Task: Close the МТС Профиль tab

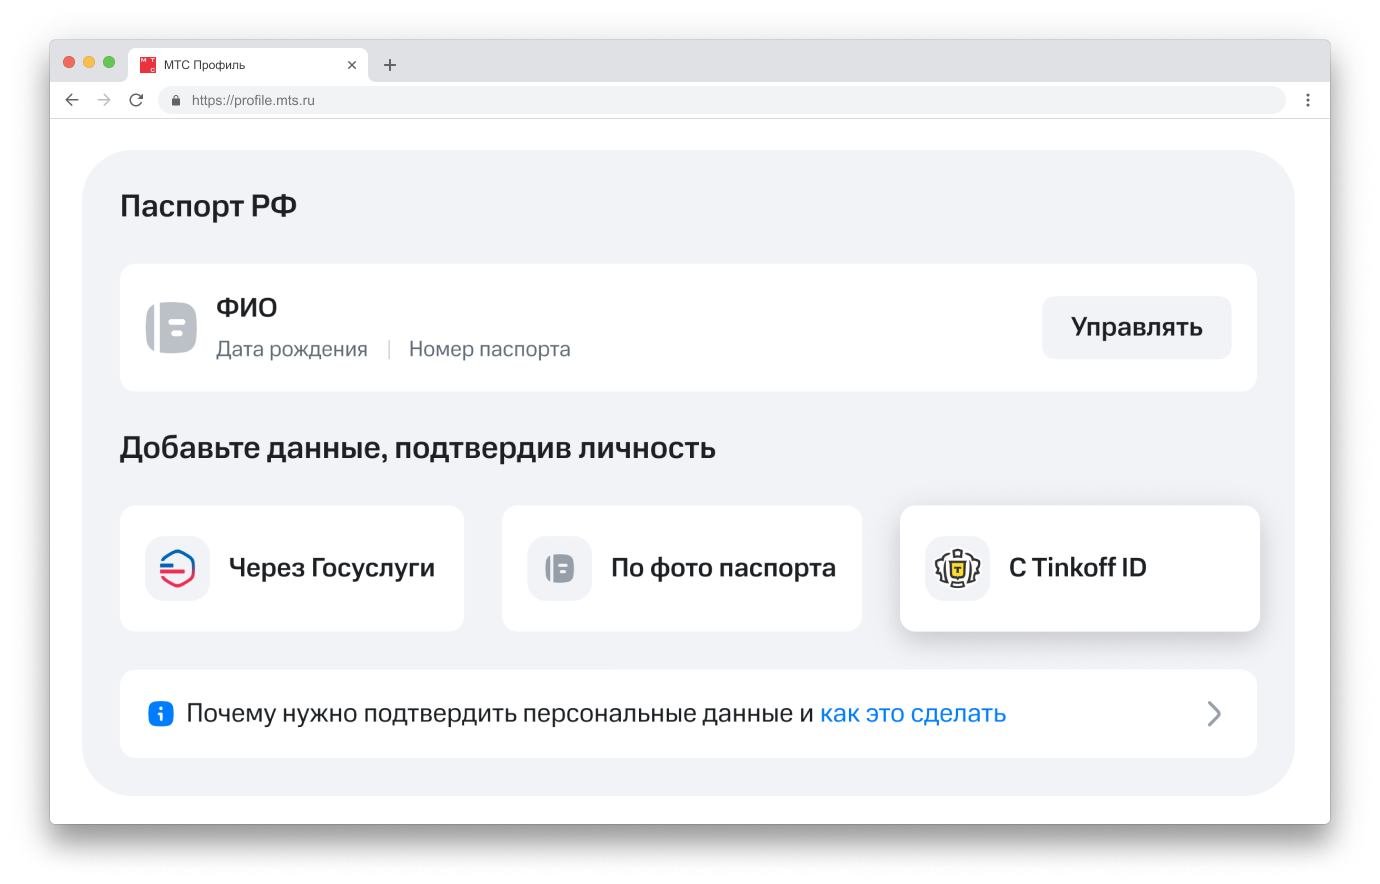Action: pyautogui.click(x=352, y=65)
